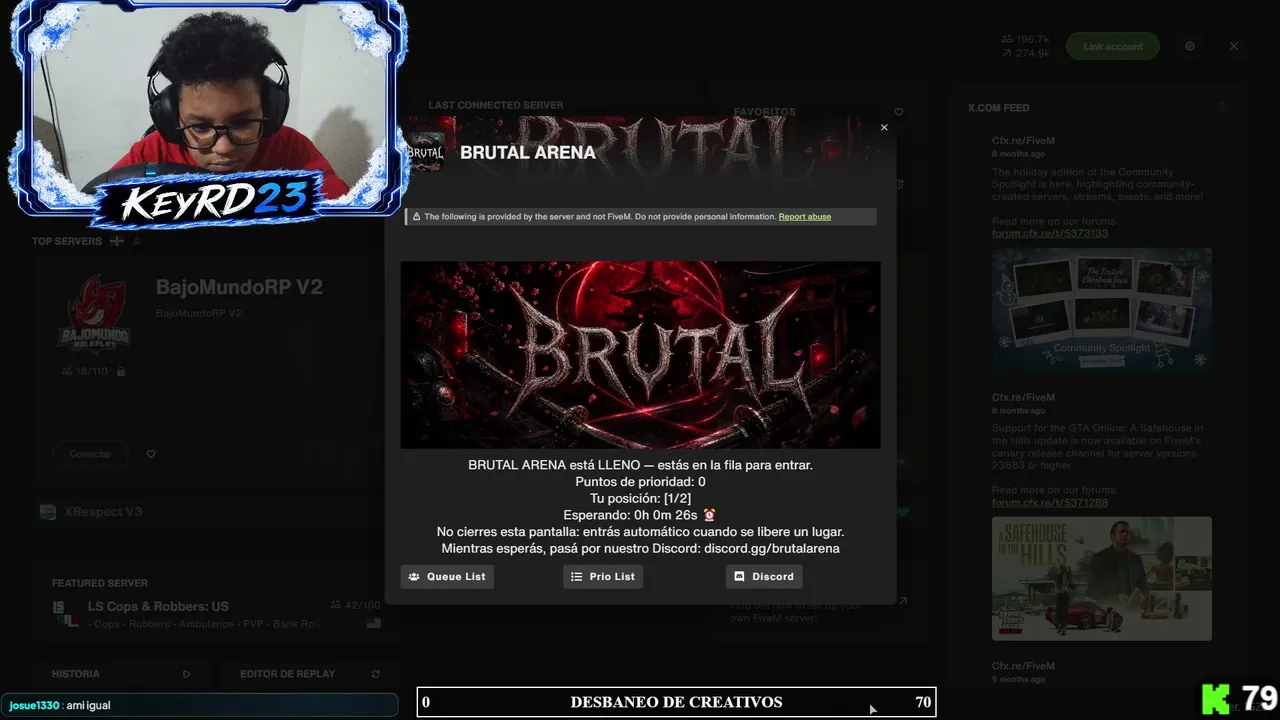
Task: Click the US flag icon on featured server
Action: pyautogui.click(x=373, y=623)
